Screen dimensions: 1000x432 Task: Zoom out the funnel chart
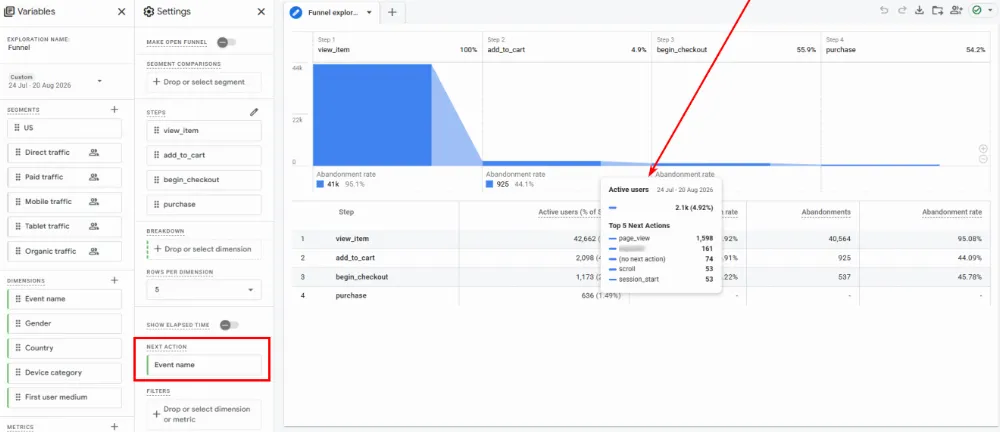983,160
